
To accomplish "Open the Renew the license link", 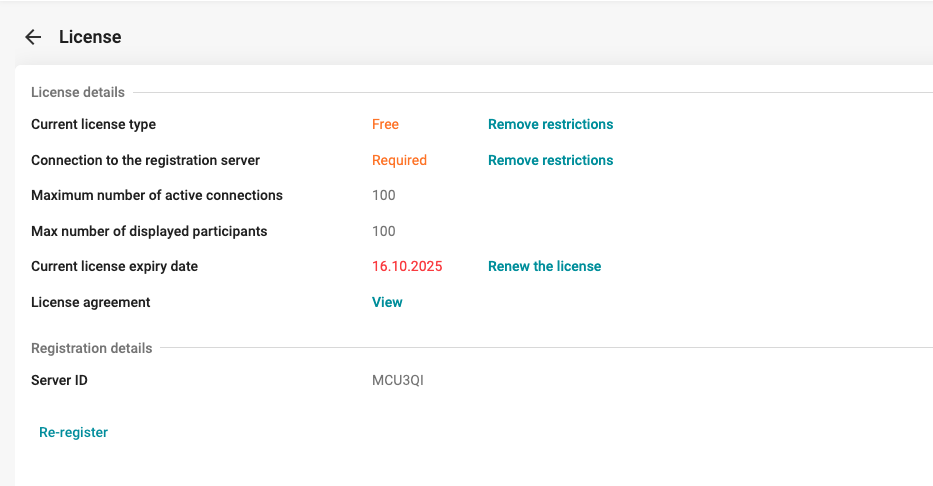I will click(x=544, y=267).
